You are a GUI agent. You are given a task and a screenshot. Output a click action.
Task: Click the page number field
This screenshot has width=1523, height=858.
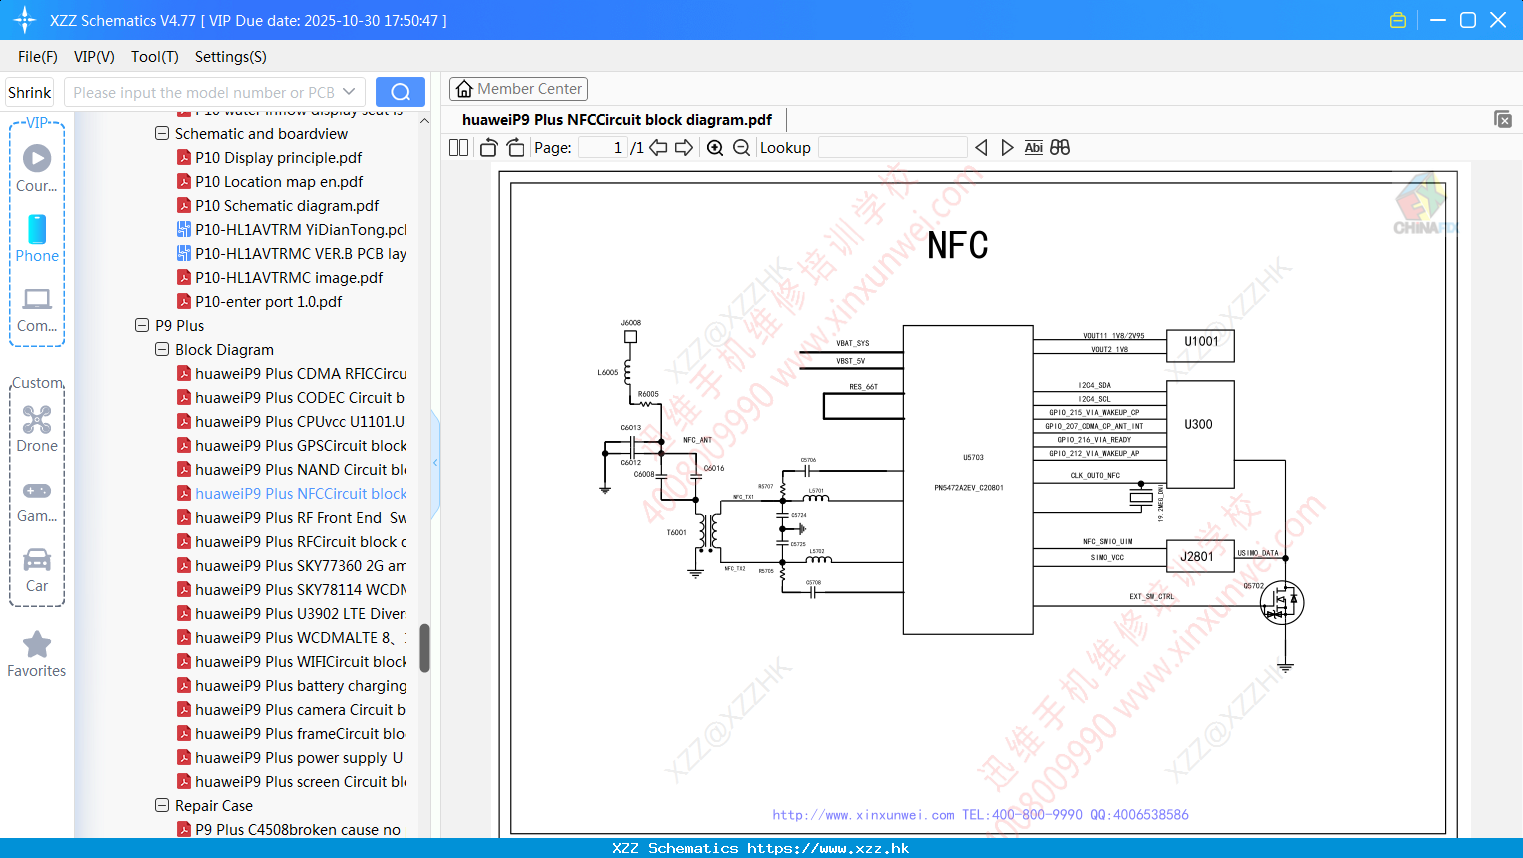[x=603, y=148]
